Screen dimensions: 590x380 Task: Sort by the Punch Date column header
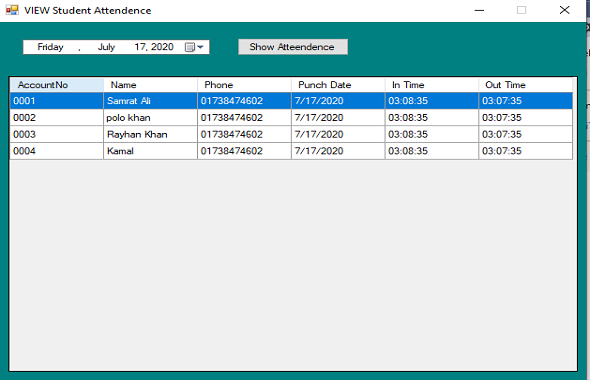(x=338, y=85)
